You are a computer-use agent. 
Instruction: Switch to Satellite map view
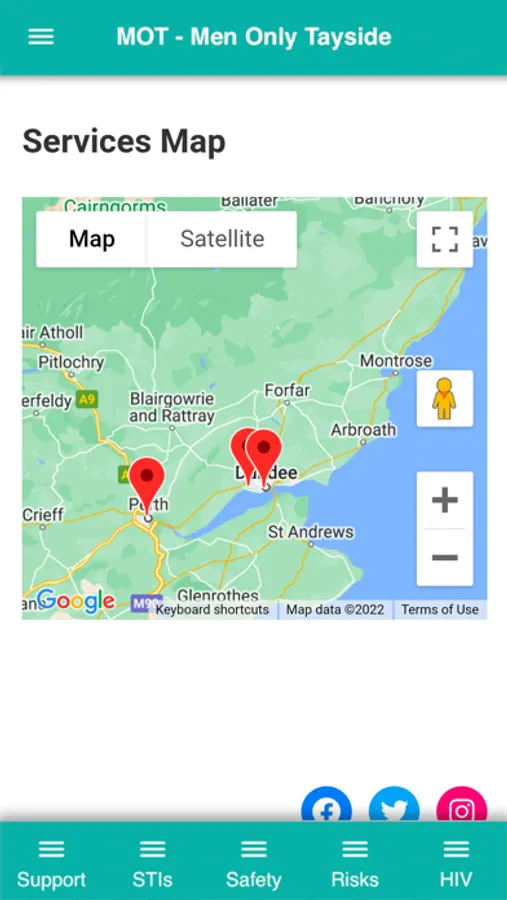click(222, 239)
